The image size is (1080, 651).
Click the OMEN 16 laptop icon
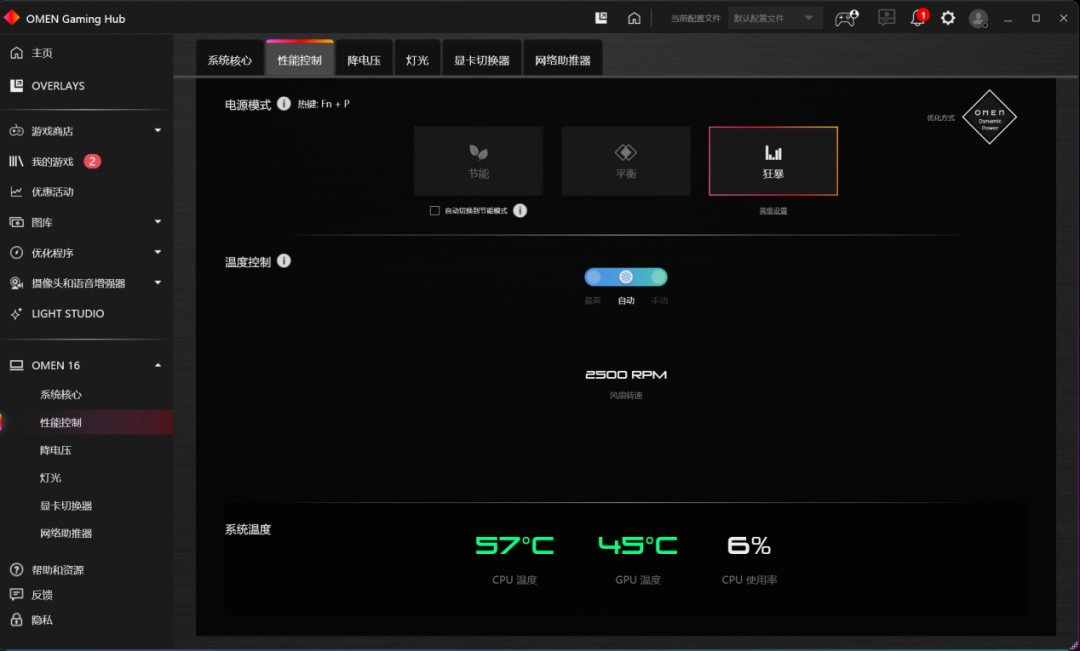(17, 365)
